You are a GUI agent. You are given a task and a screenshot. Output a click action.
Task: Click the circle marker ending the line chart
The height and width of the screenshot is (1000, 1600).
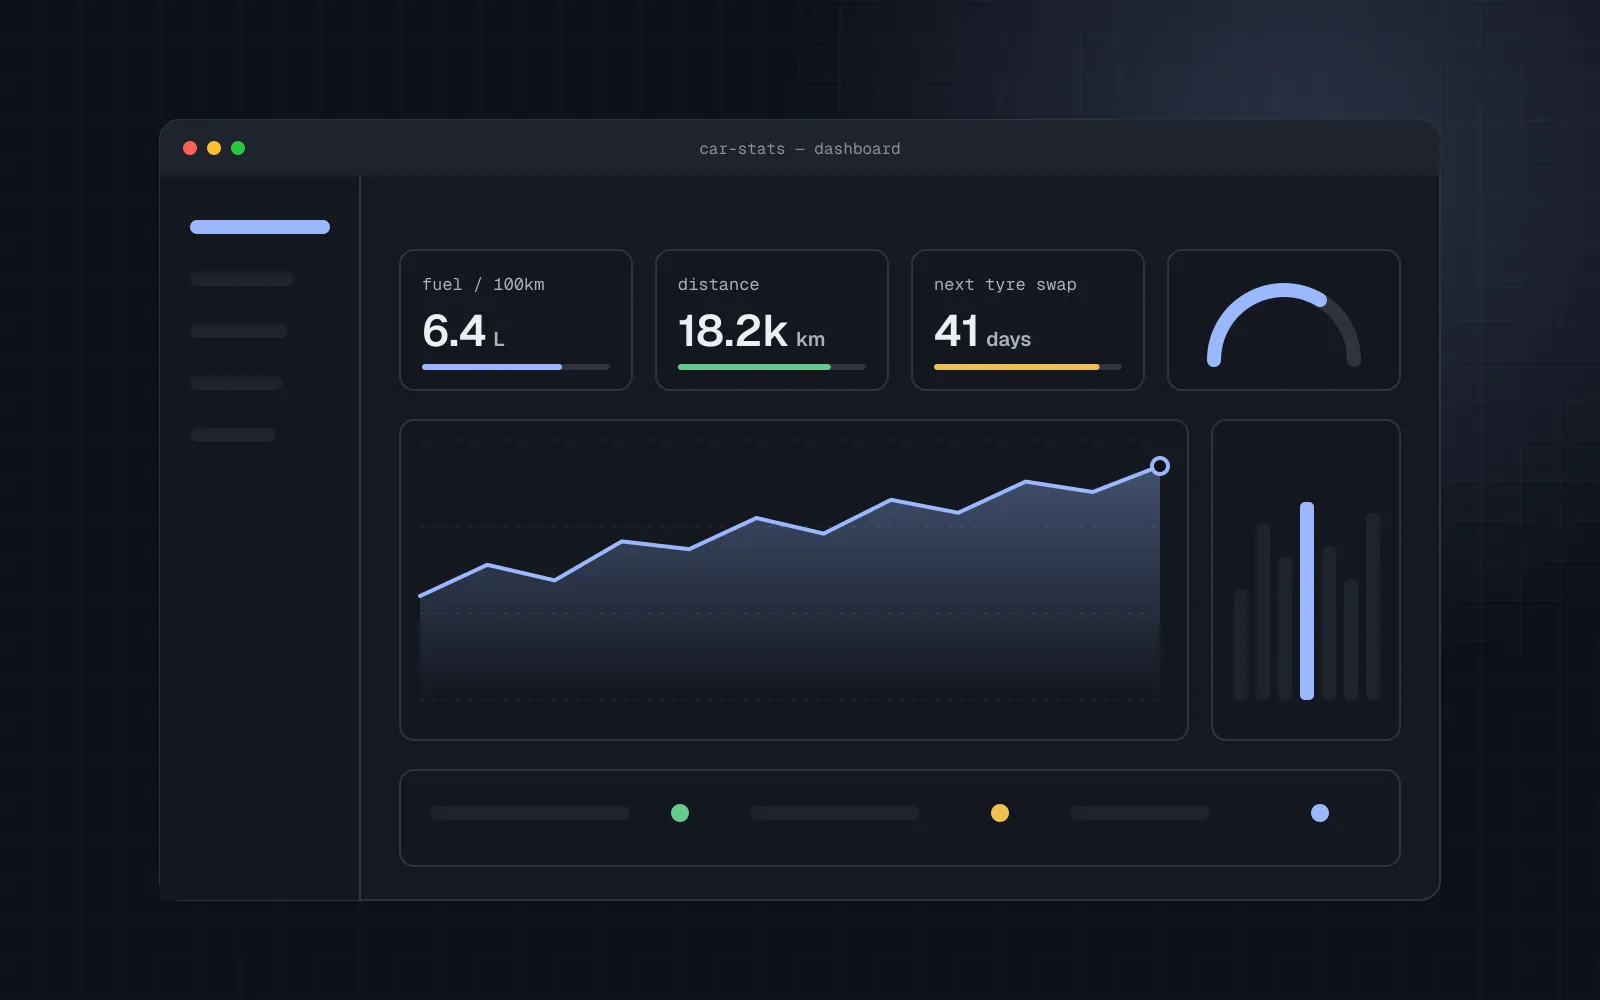(1160, 466)
